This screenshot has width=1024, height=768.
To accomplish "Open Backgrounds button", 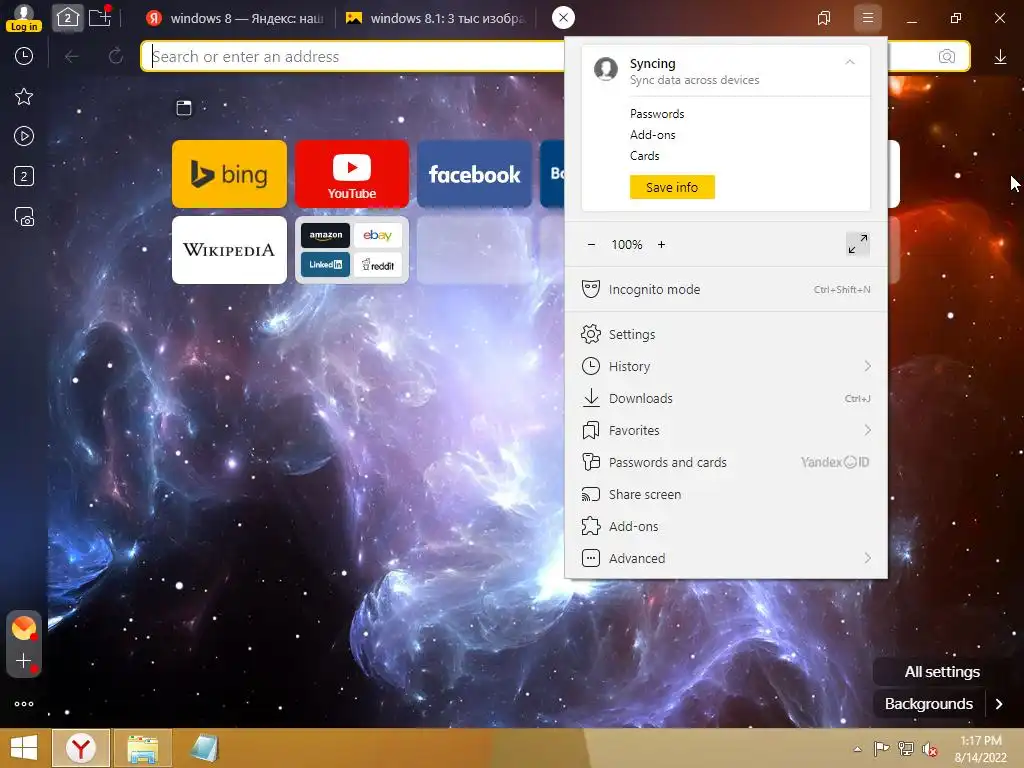I will pyautogui.click(x=928, y=704).
